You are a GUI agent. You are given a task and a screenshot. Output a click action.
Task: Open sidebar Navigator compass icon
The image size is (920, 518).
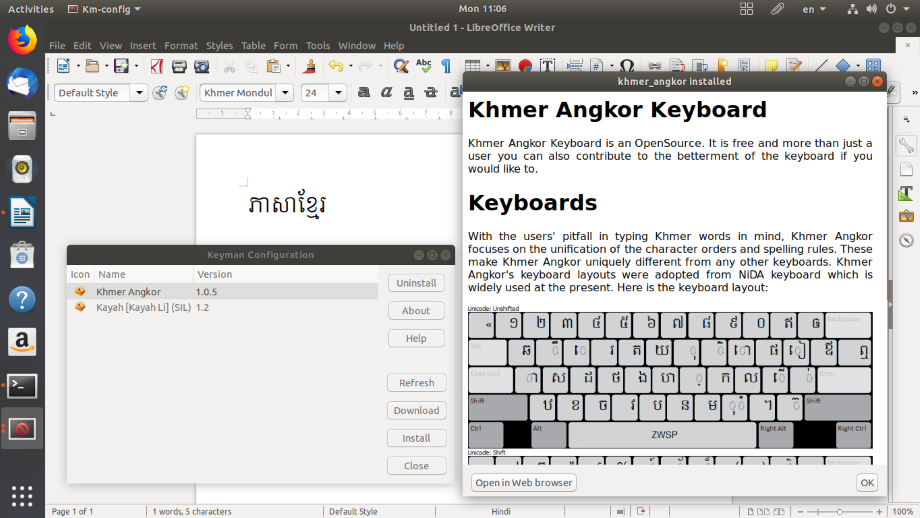[906, 240]
